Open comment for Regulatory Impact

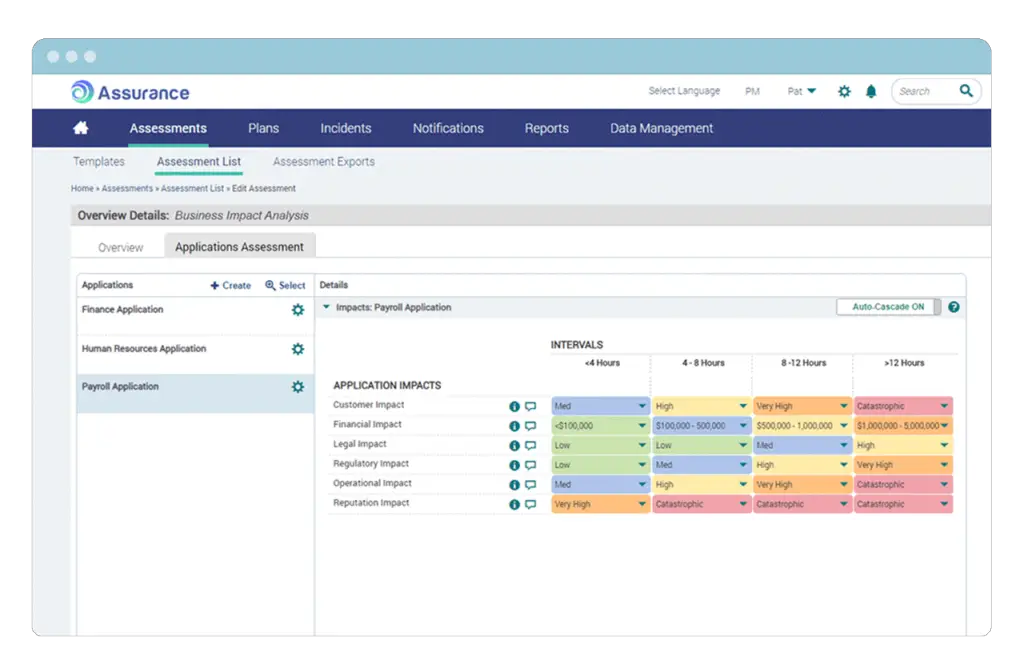tap(530, 466)
